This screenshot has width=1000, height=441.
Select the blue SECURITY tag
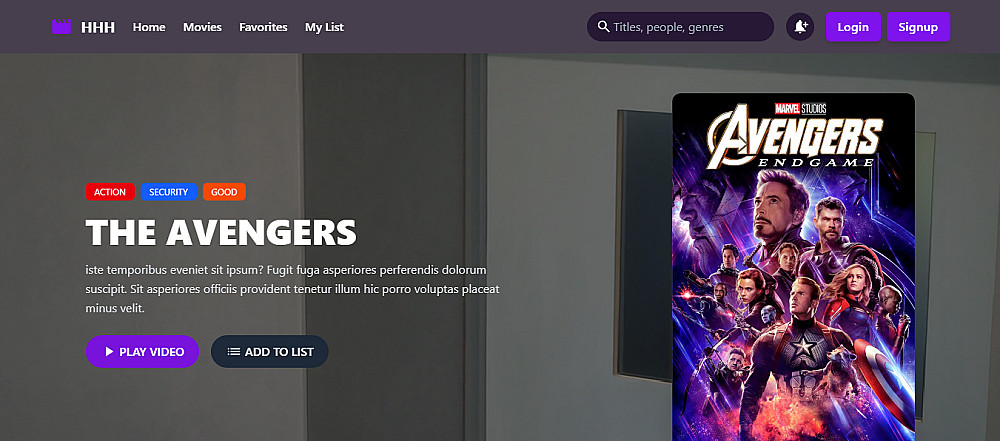tap(168, 192)
